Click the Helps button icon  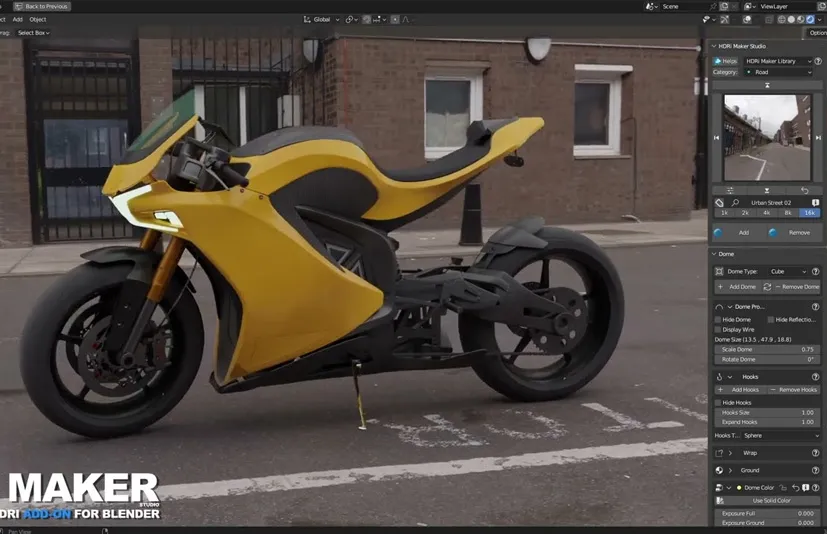pos(718,61)
